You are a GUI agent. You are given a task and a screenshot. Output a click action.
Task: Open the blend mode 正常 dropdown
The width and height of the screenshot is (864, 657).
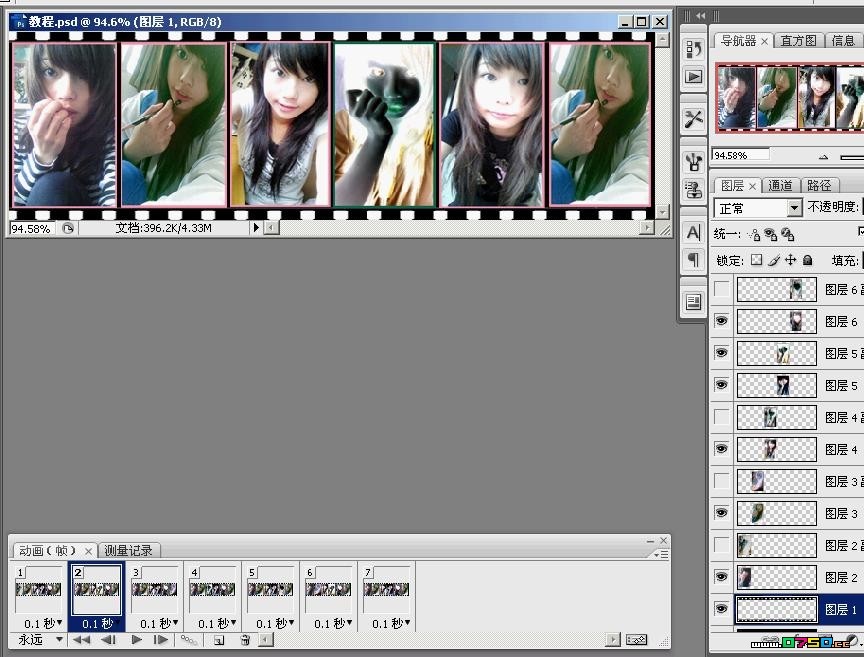[x=794, y=208]
